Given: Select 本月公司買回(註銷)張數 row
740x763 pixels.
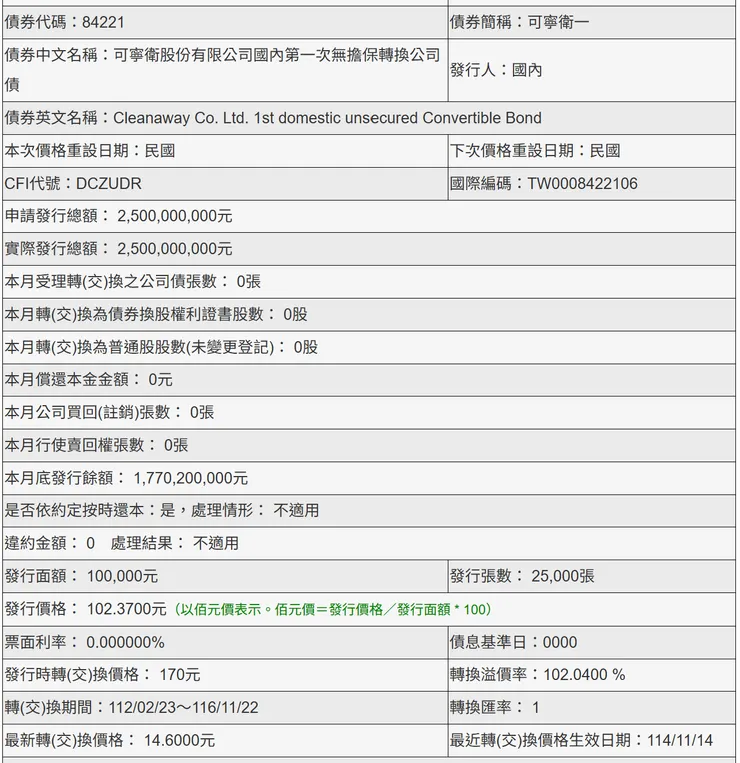Looking at the screenshot, I should tap(369, 413).
